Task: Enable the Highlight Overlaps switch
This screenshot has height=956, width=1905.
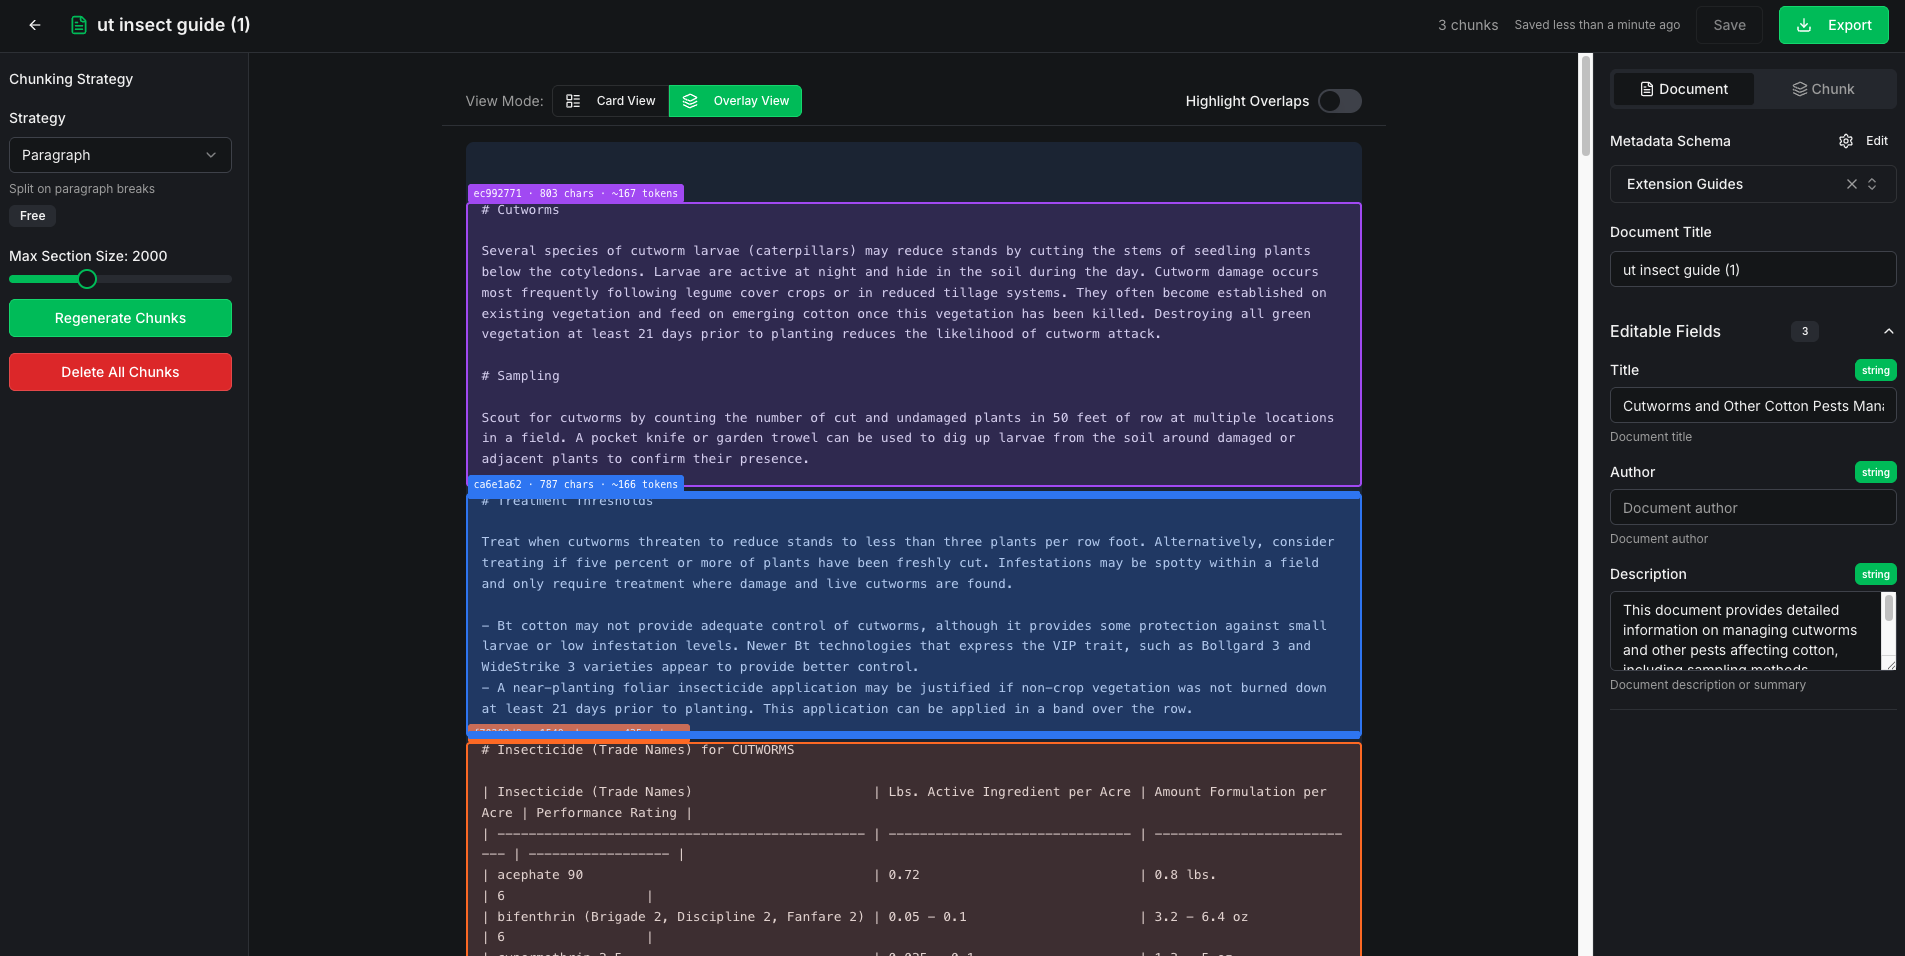Action: pyautogui.click(x=1340, y=100)
